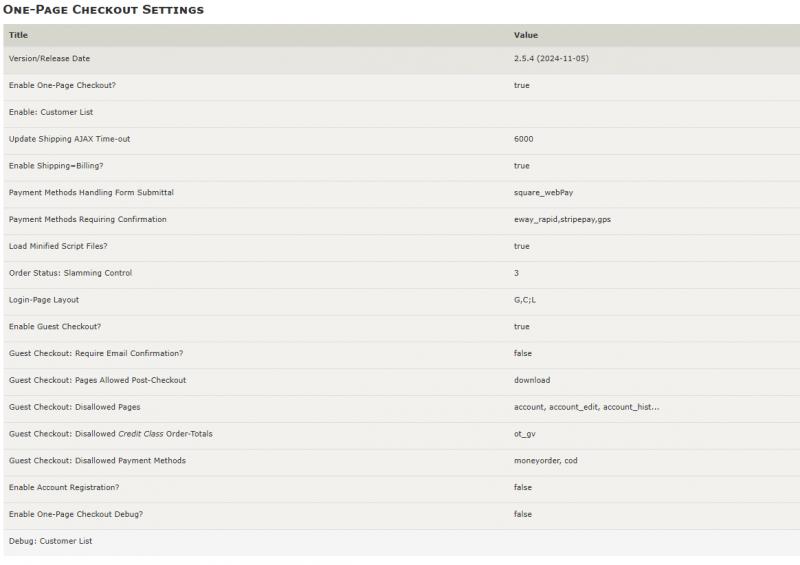800x565 pixels.
Task: Open Load Minified Script Files? setting
Action: (x=402, y=247)
